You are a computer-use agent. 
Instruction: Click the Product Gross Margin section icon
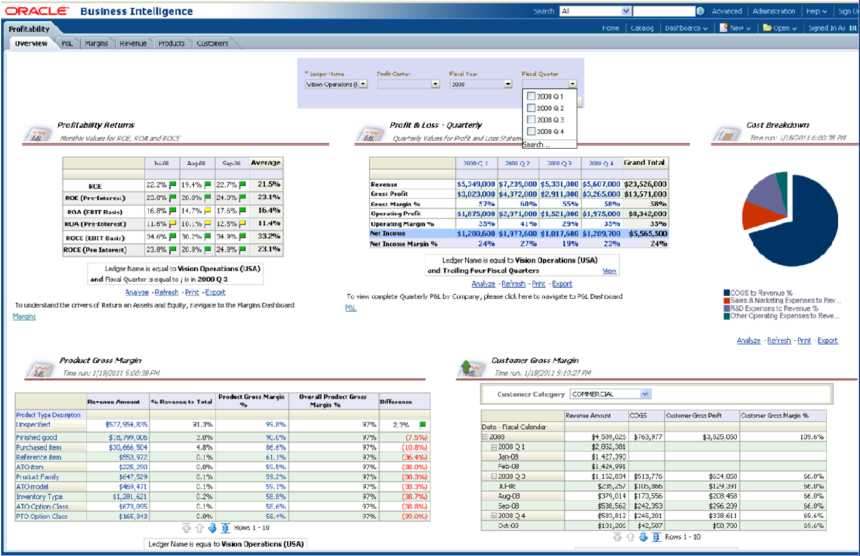tap(39, 368)
